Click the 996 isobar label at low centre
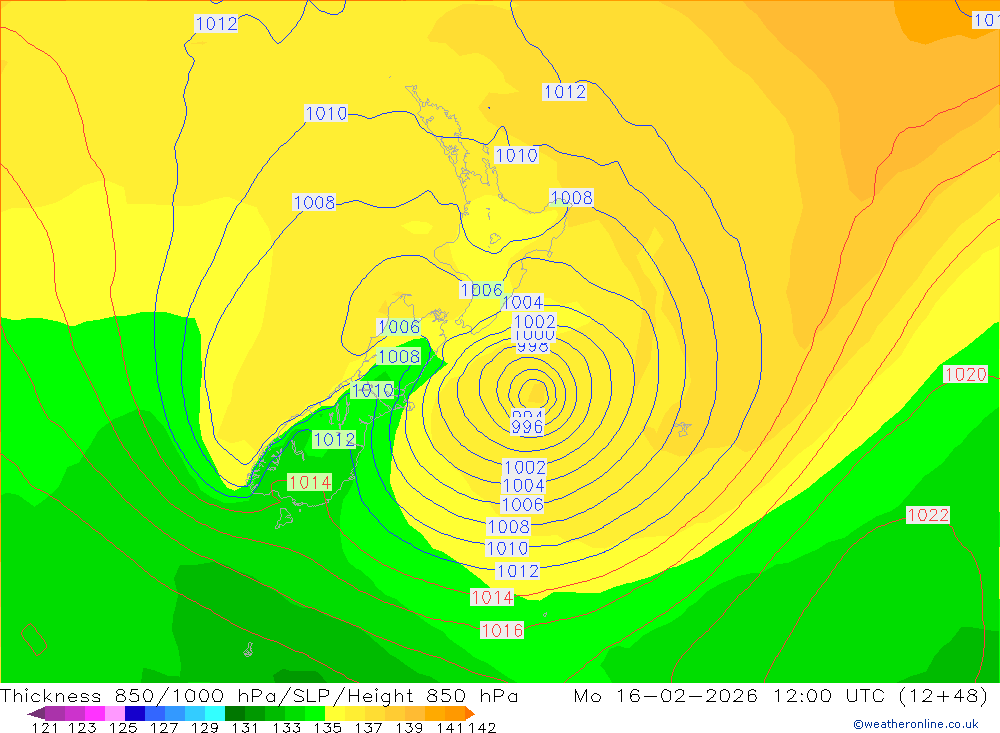 [x=527, y=426]
